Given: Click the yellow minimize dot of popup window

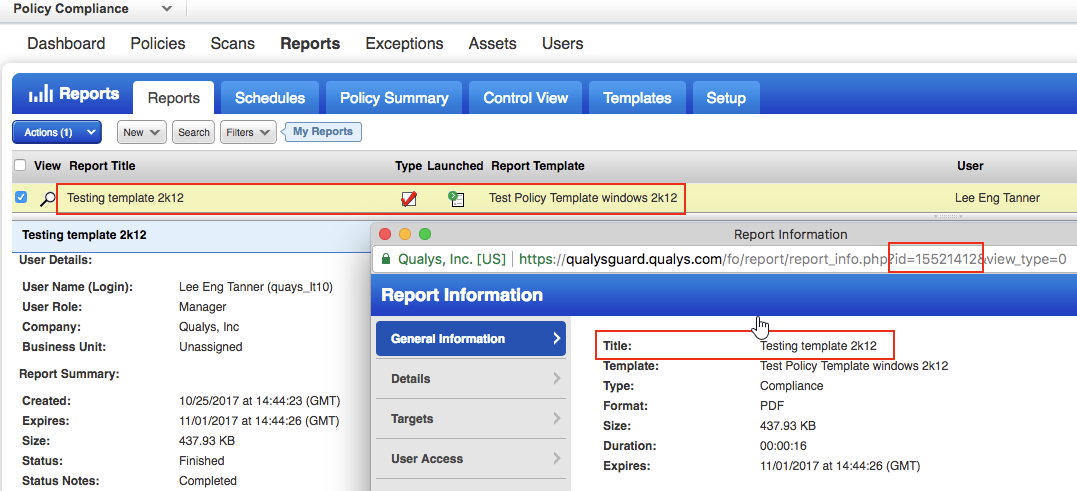Looking at the screenshot, I should [x=405, y=234].
